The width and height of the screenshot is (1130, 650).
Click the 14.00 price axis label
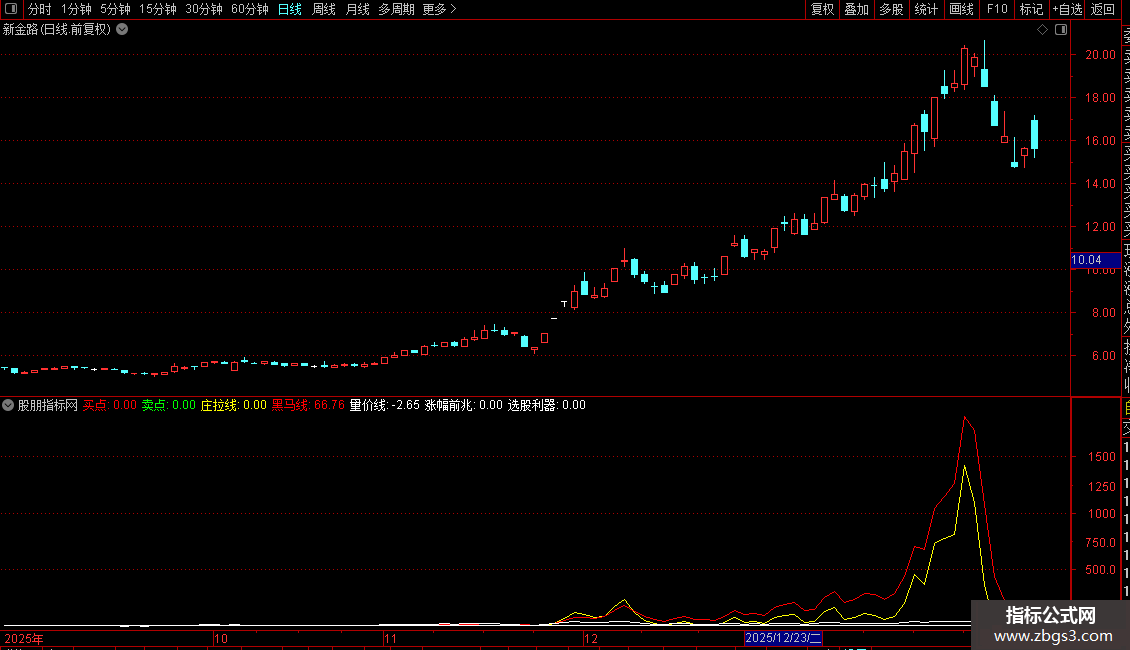[1100, 184]
